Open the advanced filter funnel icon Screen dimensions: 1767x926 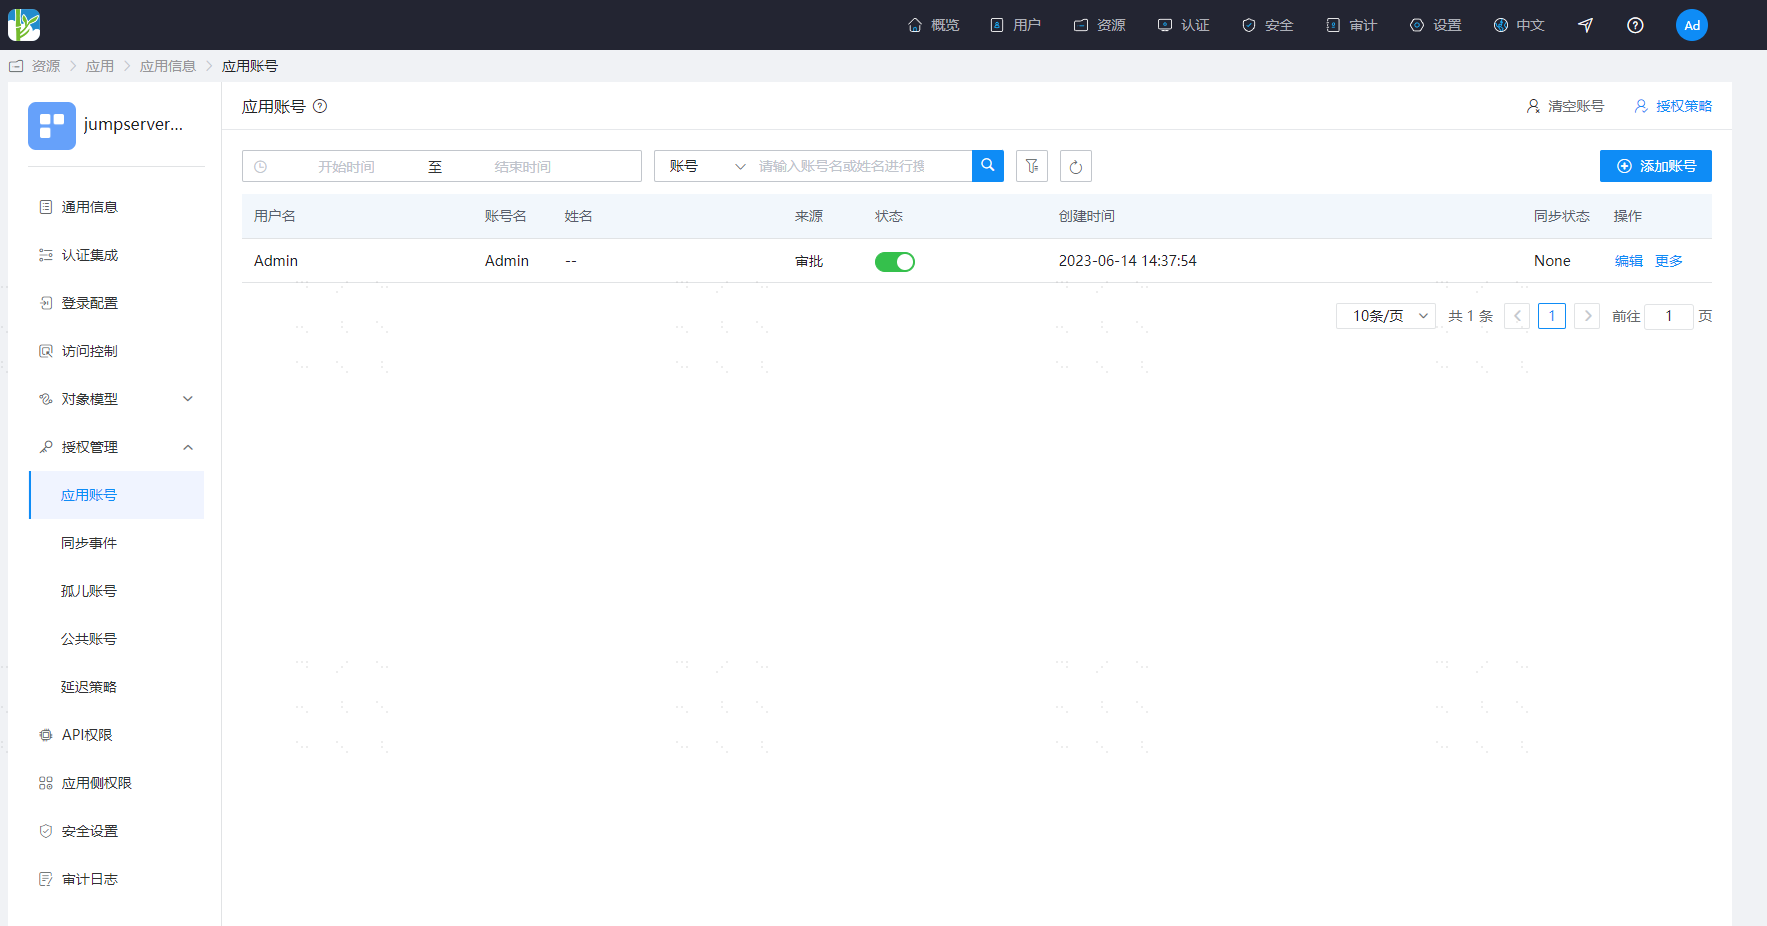(1032, 166)
